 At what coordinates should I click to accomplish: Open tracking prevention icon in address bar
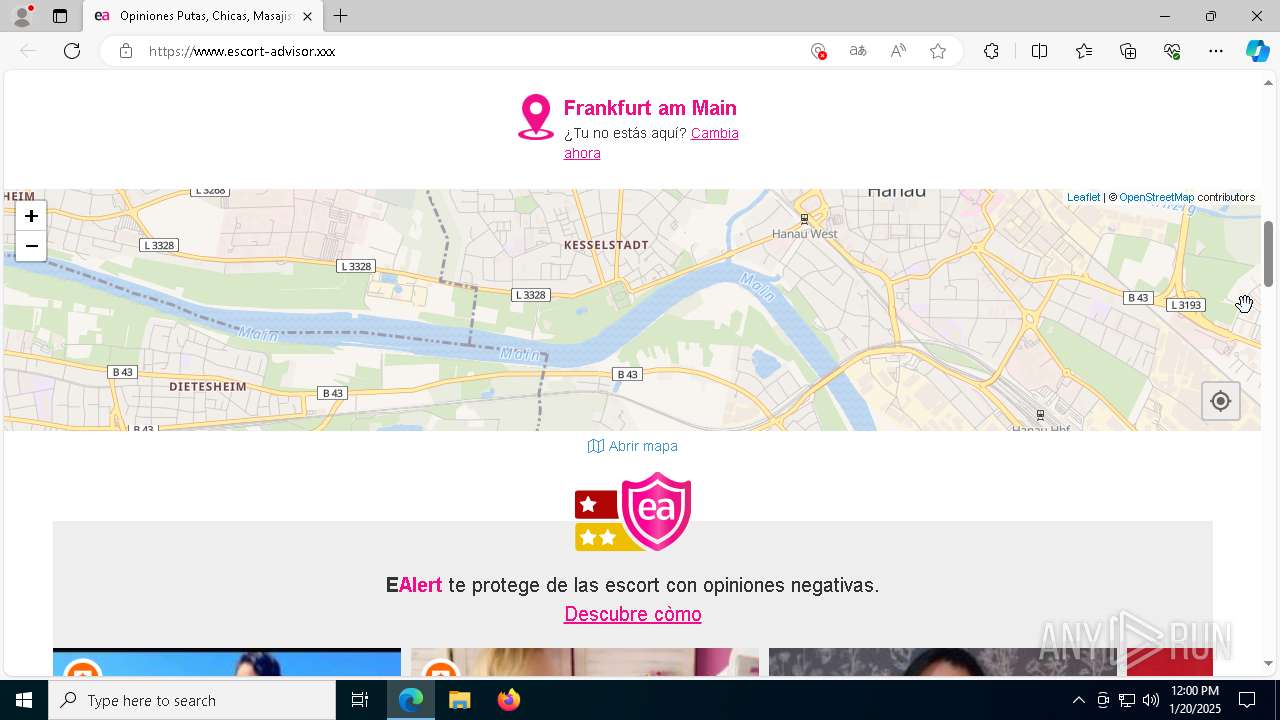point(818,51)
